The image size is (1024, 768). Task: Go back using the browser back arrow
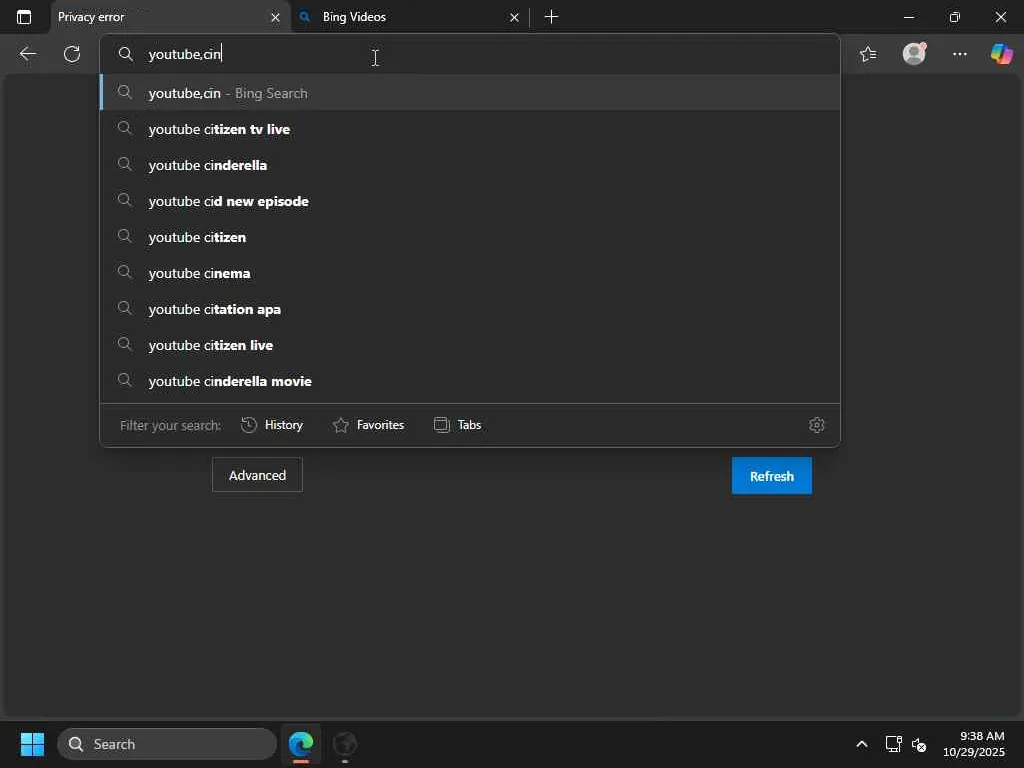tap(27, 54)
